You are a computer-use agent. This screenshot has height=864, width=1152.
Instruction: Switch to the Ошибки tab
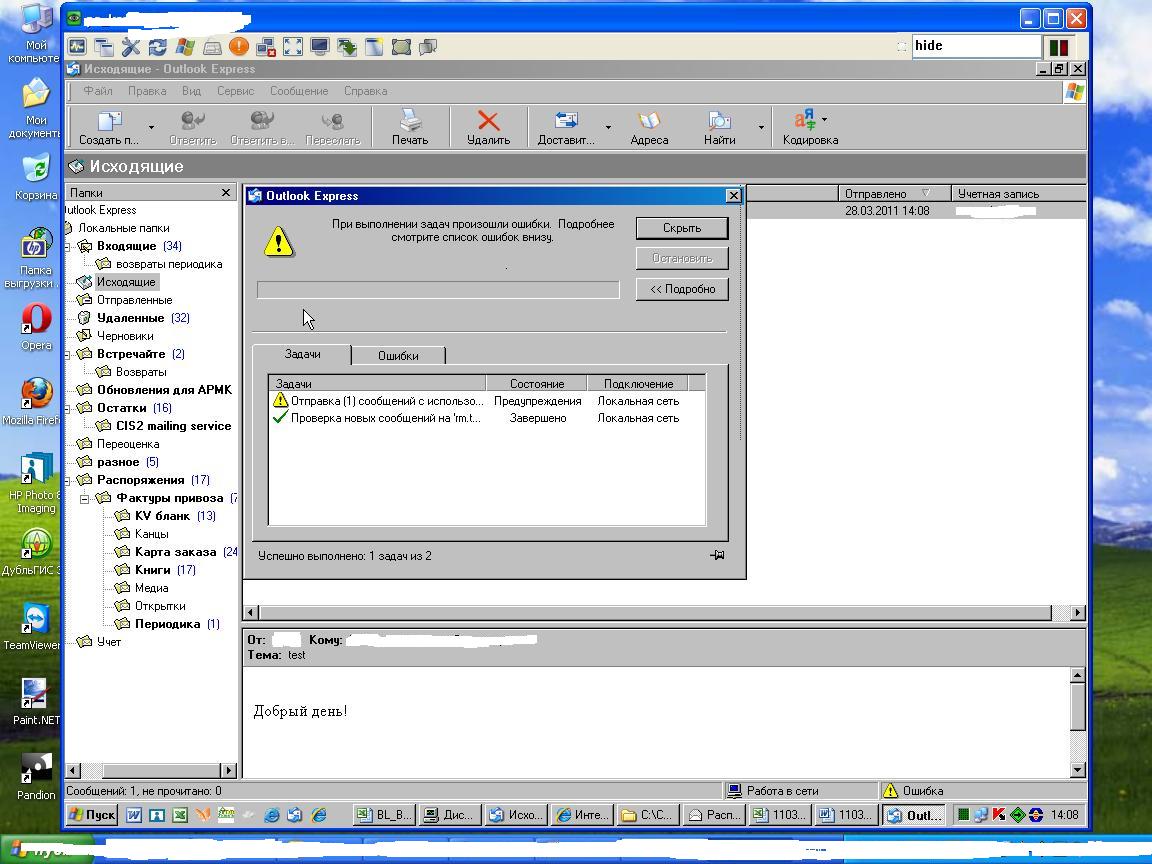click(398, 356)
